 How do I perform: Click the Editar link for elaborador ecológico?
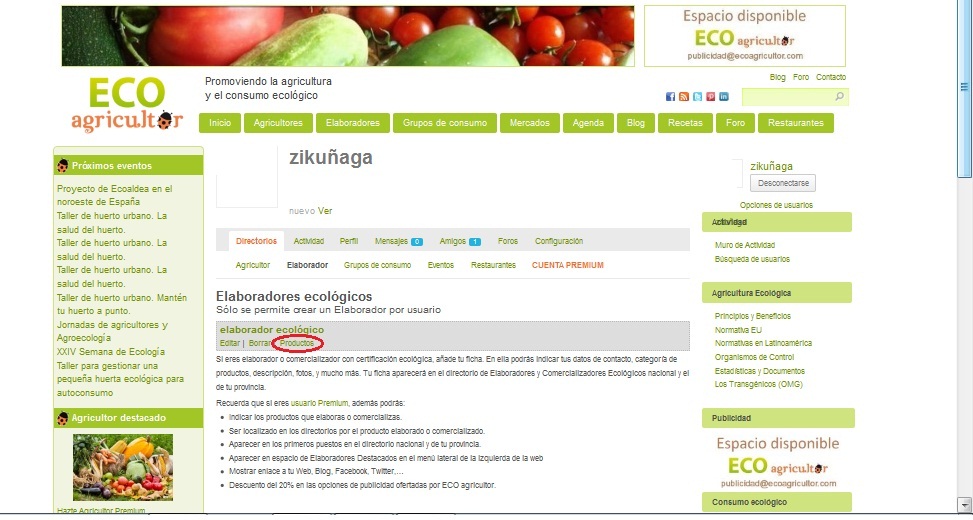click(x=230, y=343)
